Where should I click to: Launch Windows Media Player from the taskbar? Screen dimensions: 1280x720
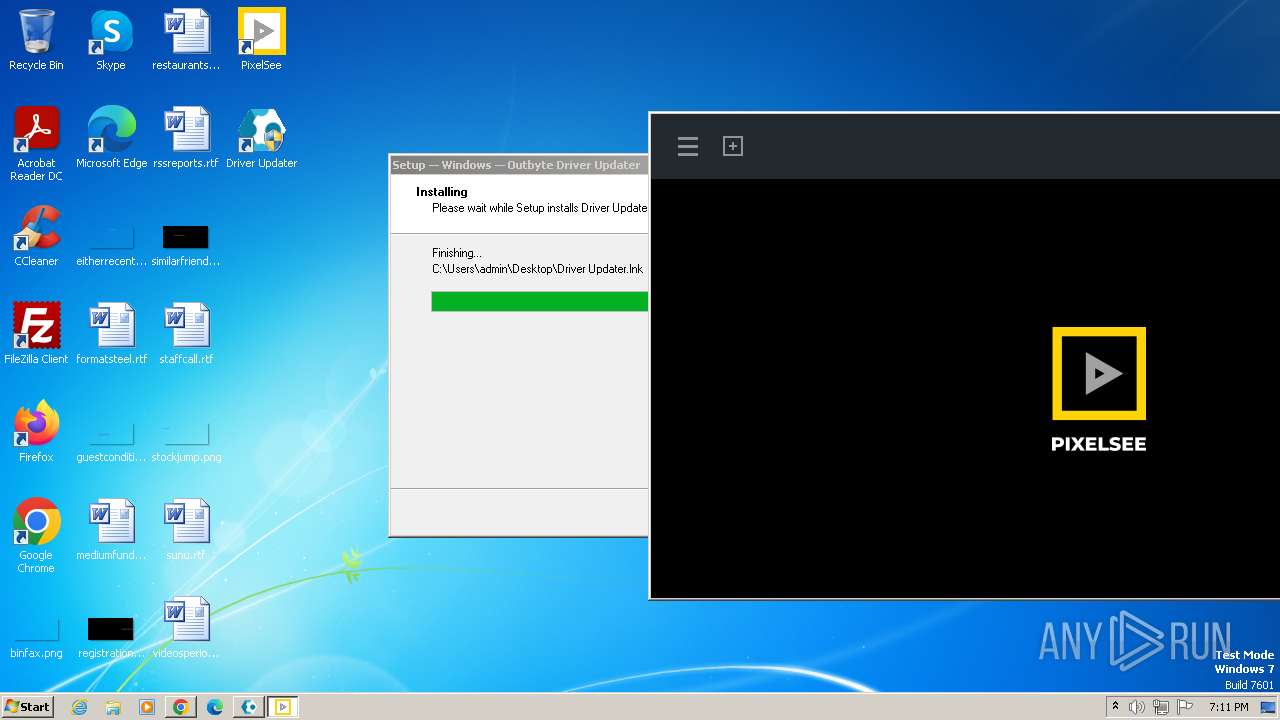pos(147,707)
